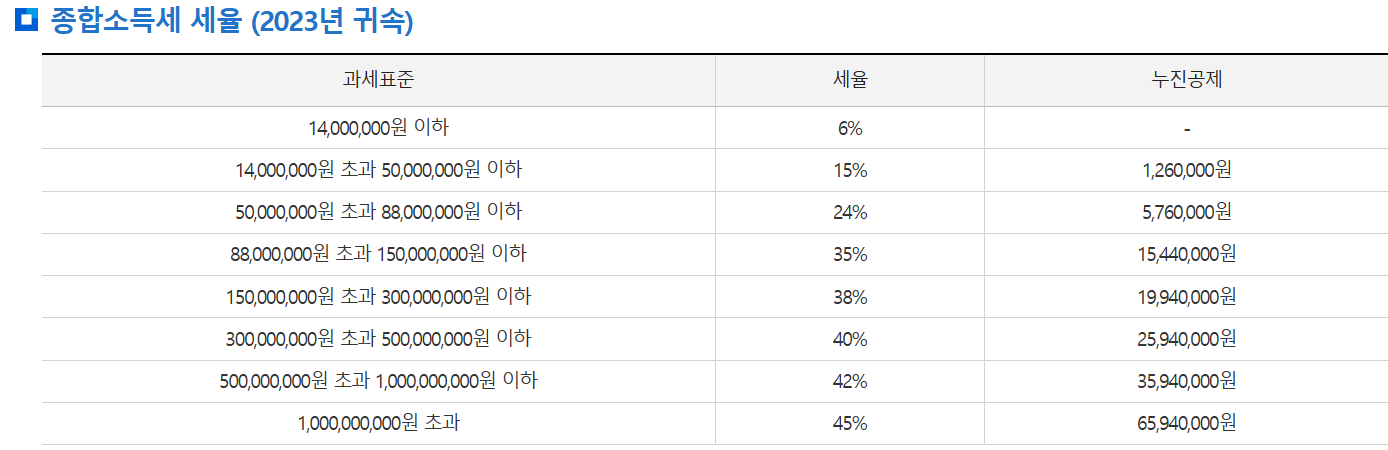The height and width of the screenshot is (450, 1388).
Task: Select the 1,260,000원 deduction cell
Action: pyautogui.click(x=1186, y=170)
